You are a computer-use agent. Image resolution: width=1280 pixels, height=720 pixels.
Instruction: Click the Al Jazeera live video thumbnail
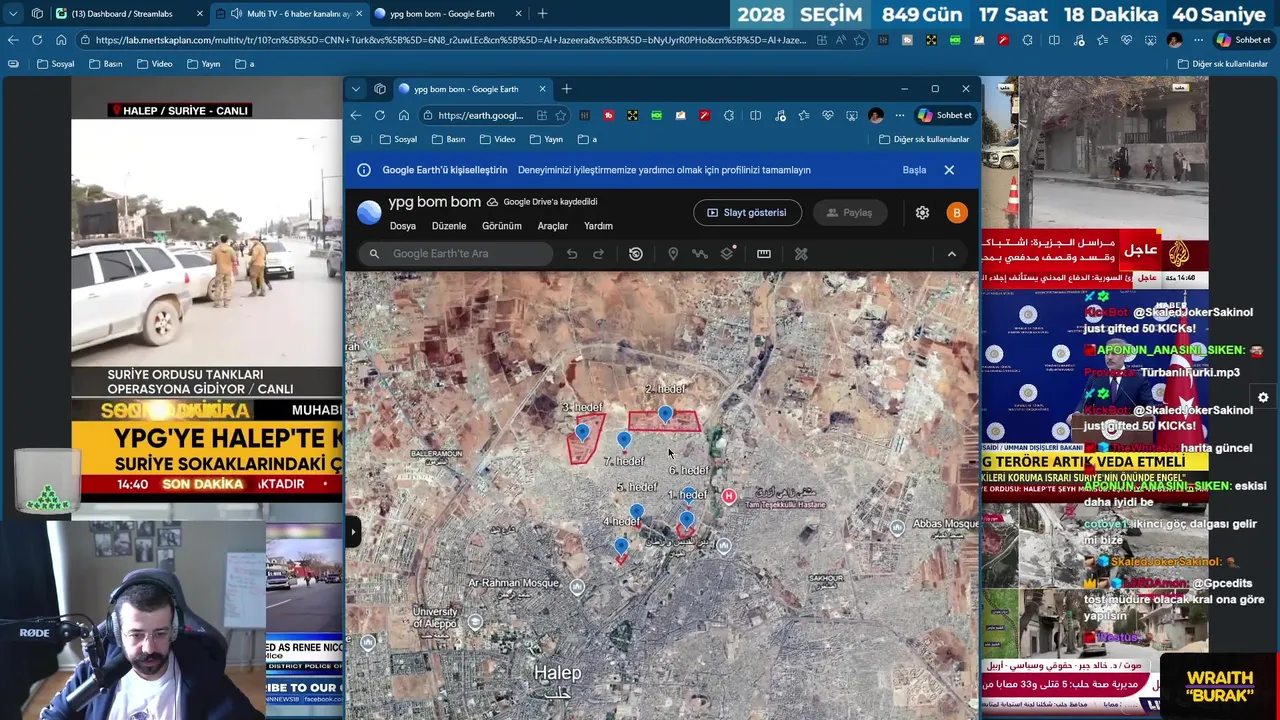pos(1095,183)
